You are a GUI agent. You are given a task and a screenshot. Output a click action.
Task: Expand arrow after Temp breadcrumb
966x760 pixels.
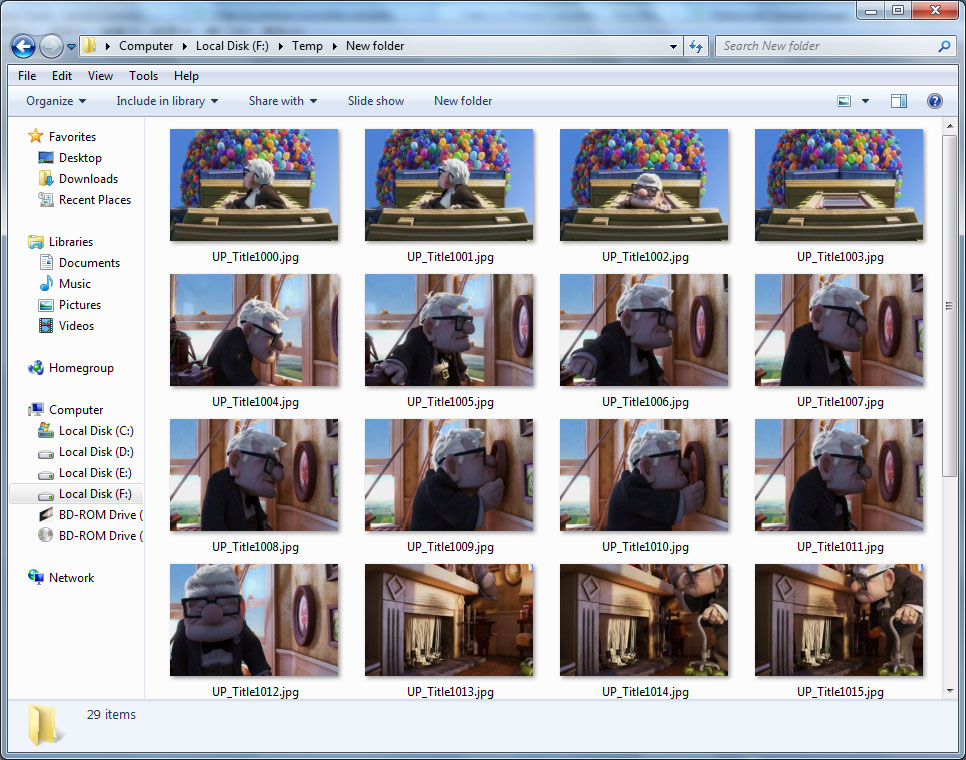coord(335,46)
